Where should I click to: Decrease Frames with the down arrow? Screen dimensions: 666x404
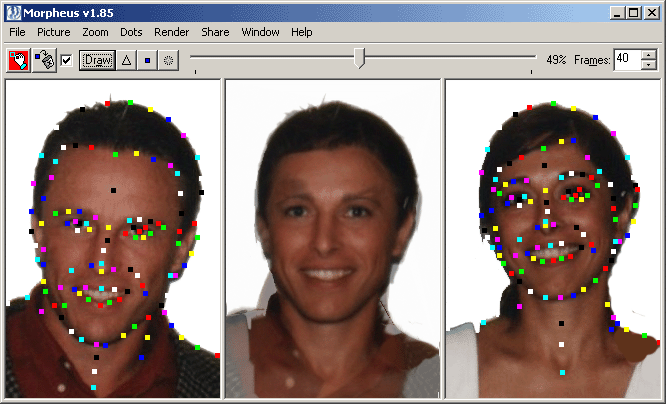click(649, 65)
